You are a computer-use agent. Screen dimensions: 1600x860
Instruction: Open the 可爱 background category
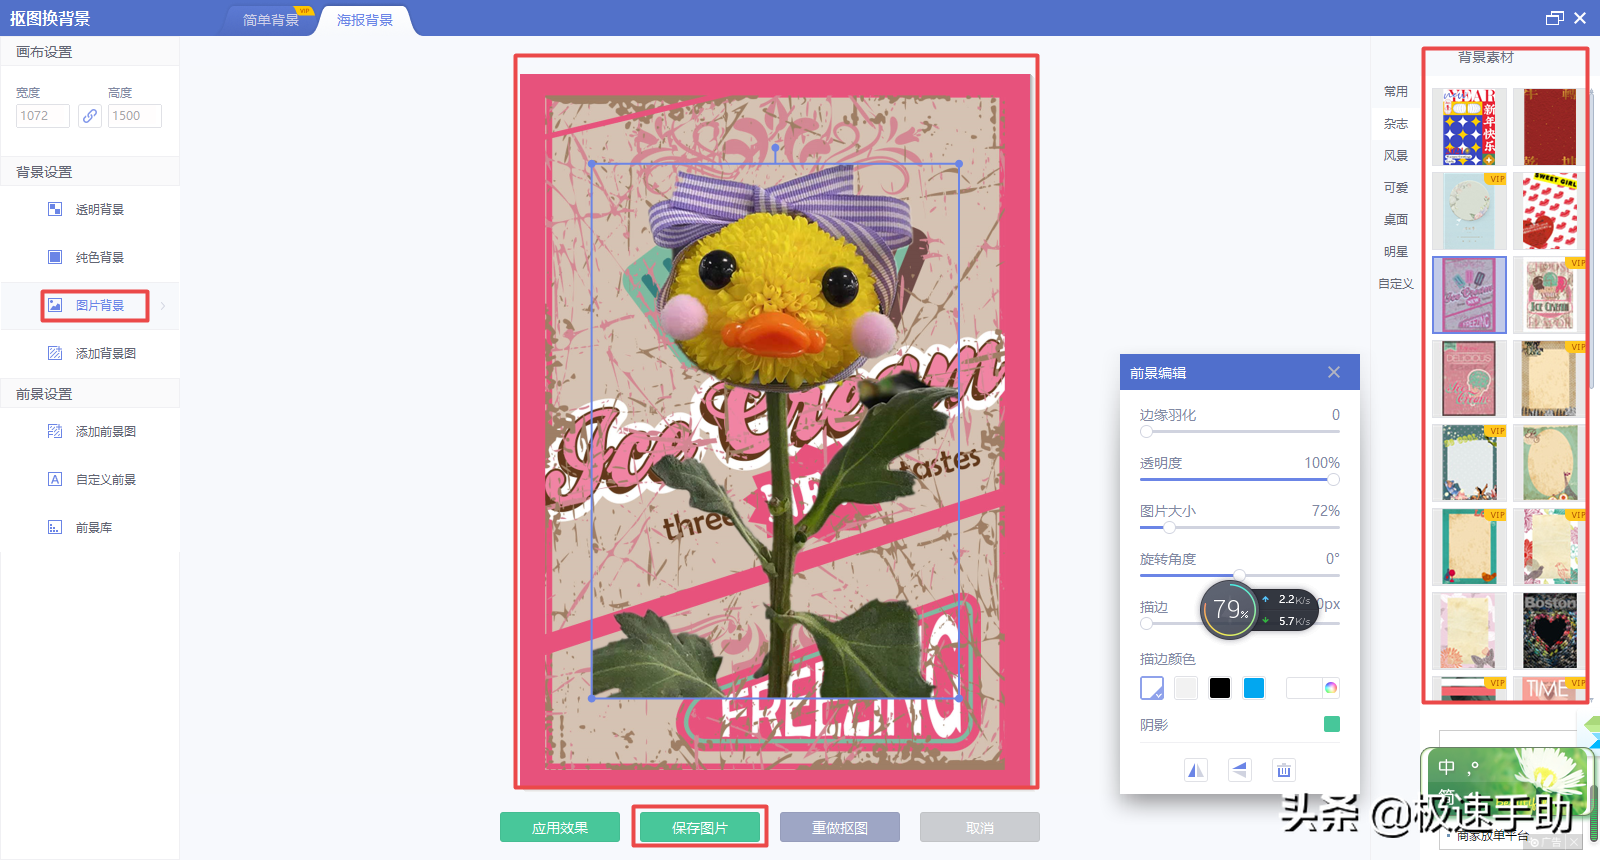pos(1396,188)
